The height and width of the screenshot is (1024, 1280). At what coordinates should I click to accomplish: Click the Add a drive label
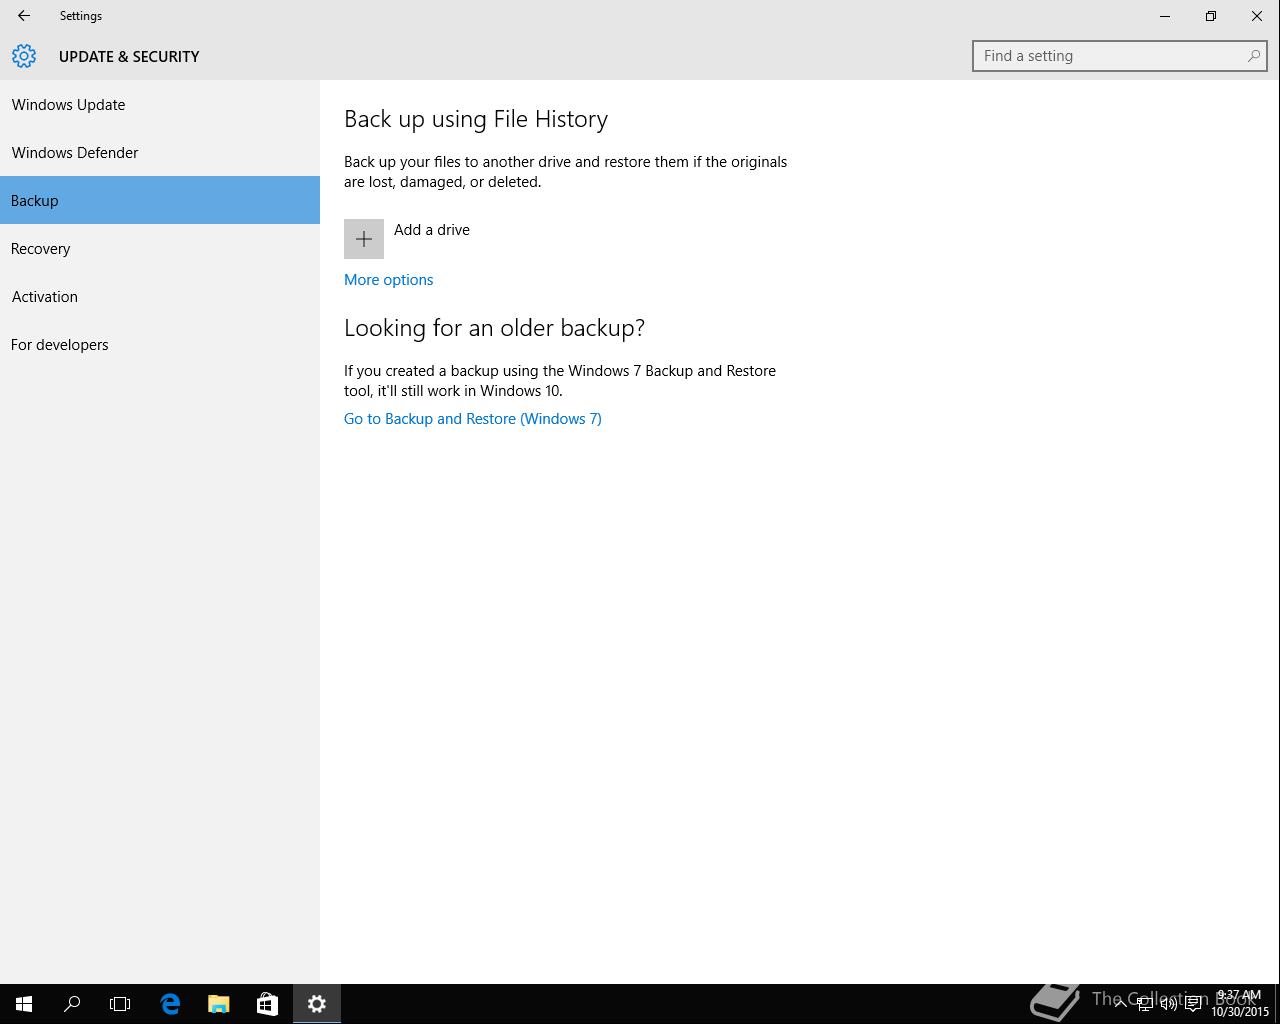click(432, 230)
